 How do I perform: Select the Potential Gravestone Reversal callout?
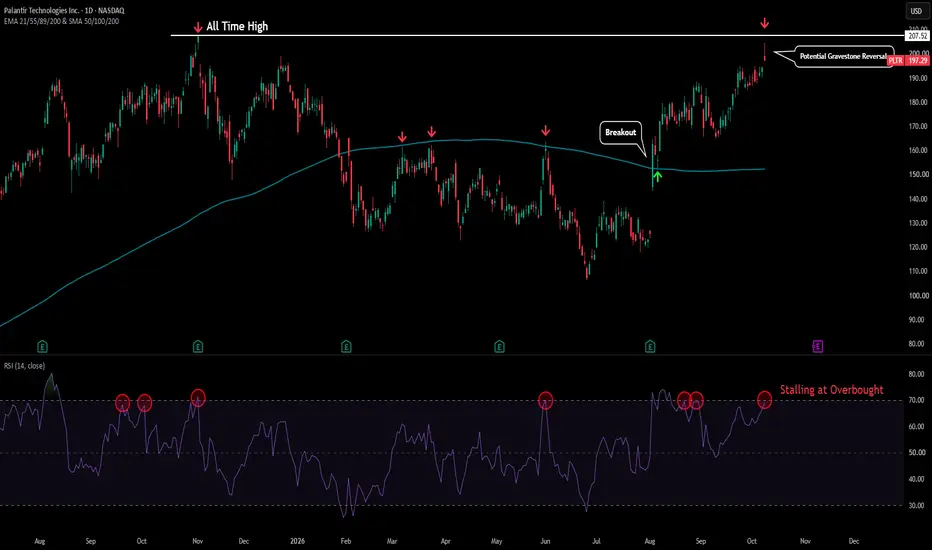[x=843, y=56]
